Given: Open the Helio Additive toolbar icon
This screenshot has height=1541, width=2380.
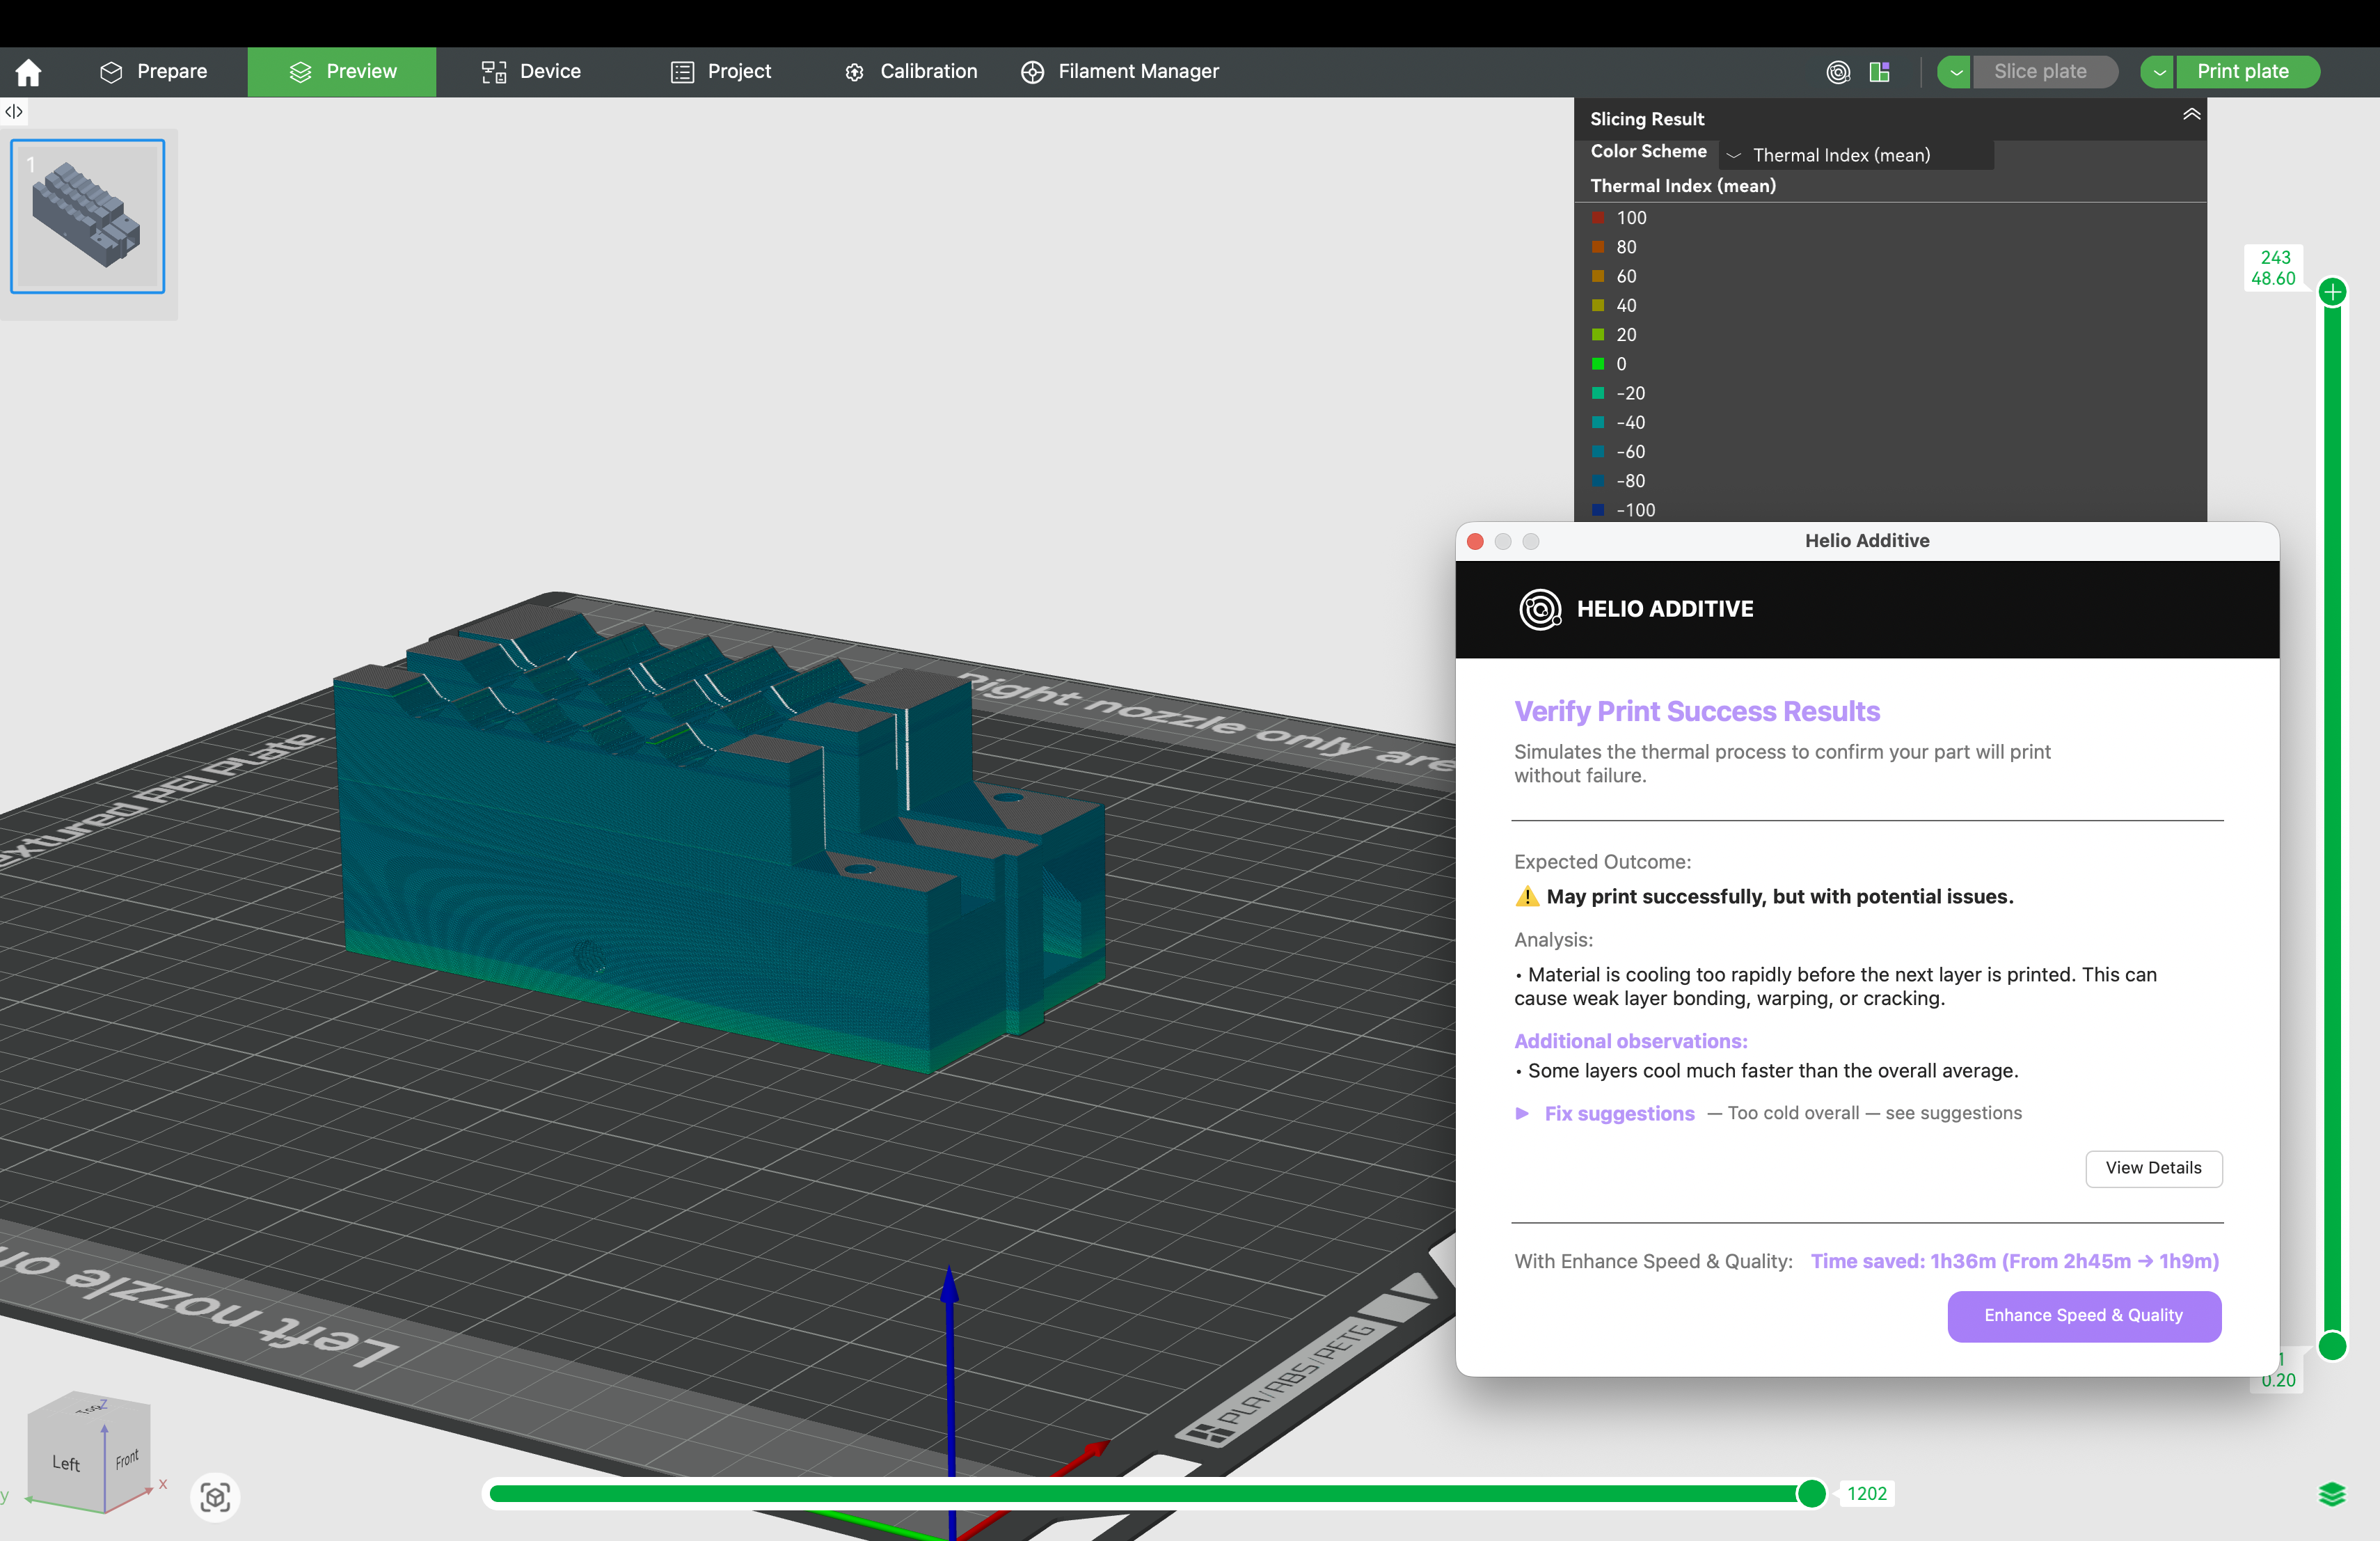Looking at the screenshot, I should click(x=1838, y=72).
